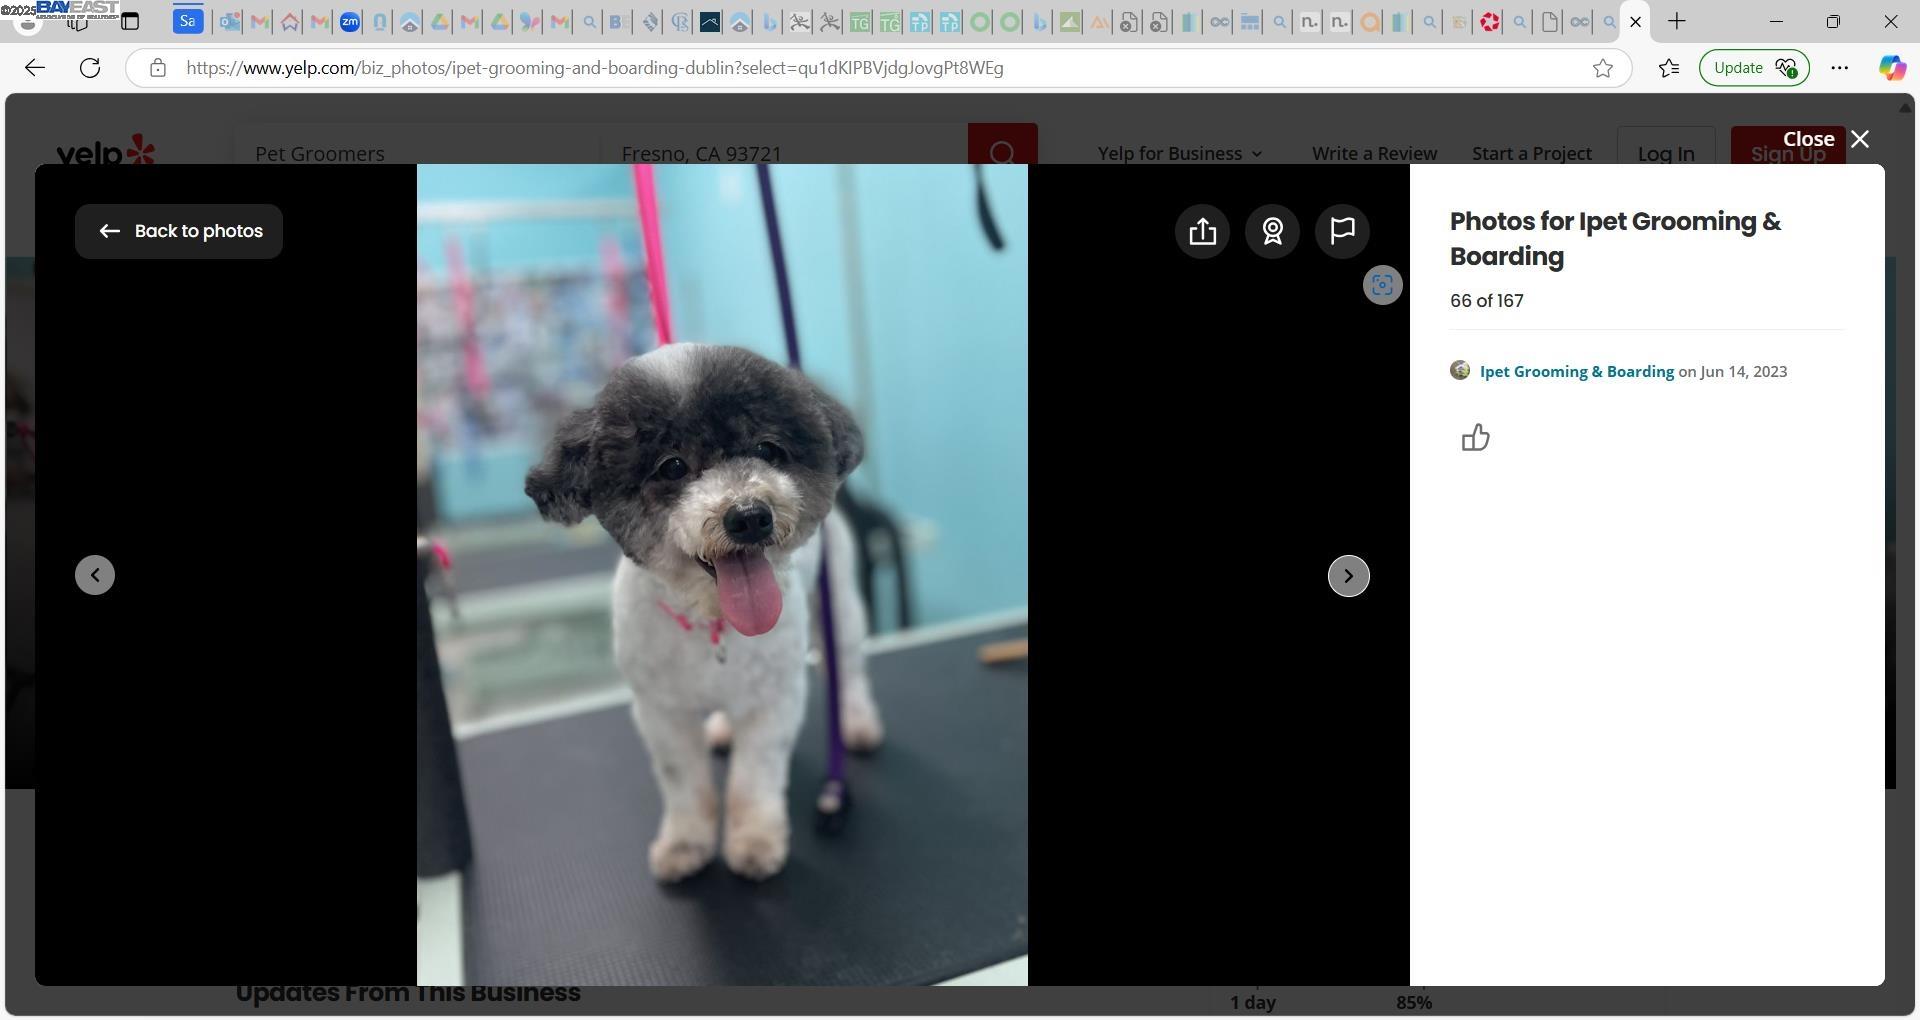1920x1020 pixels.
Task: Click the '66 of 167' photo counter
Action: click(x=1486, y=301)
